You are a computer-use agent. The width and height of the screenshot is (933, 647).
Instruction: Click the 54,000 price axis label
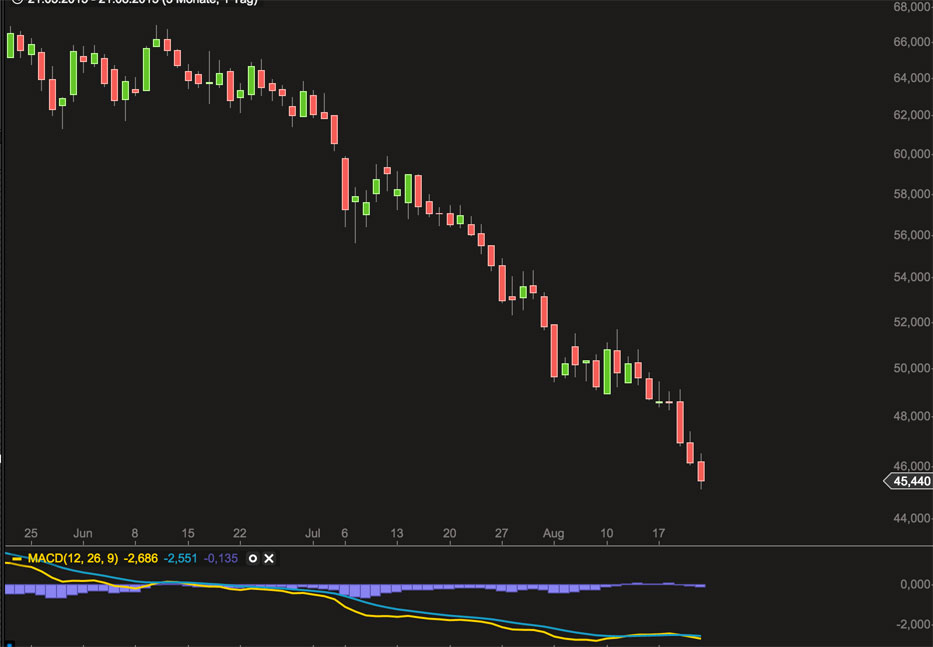point(912,277)
